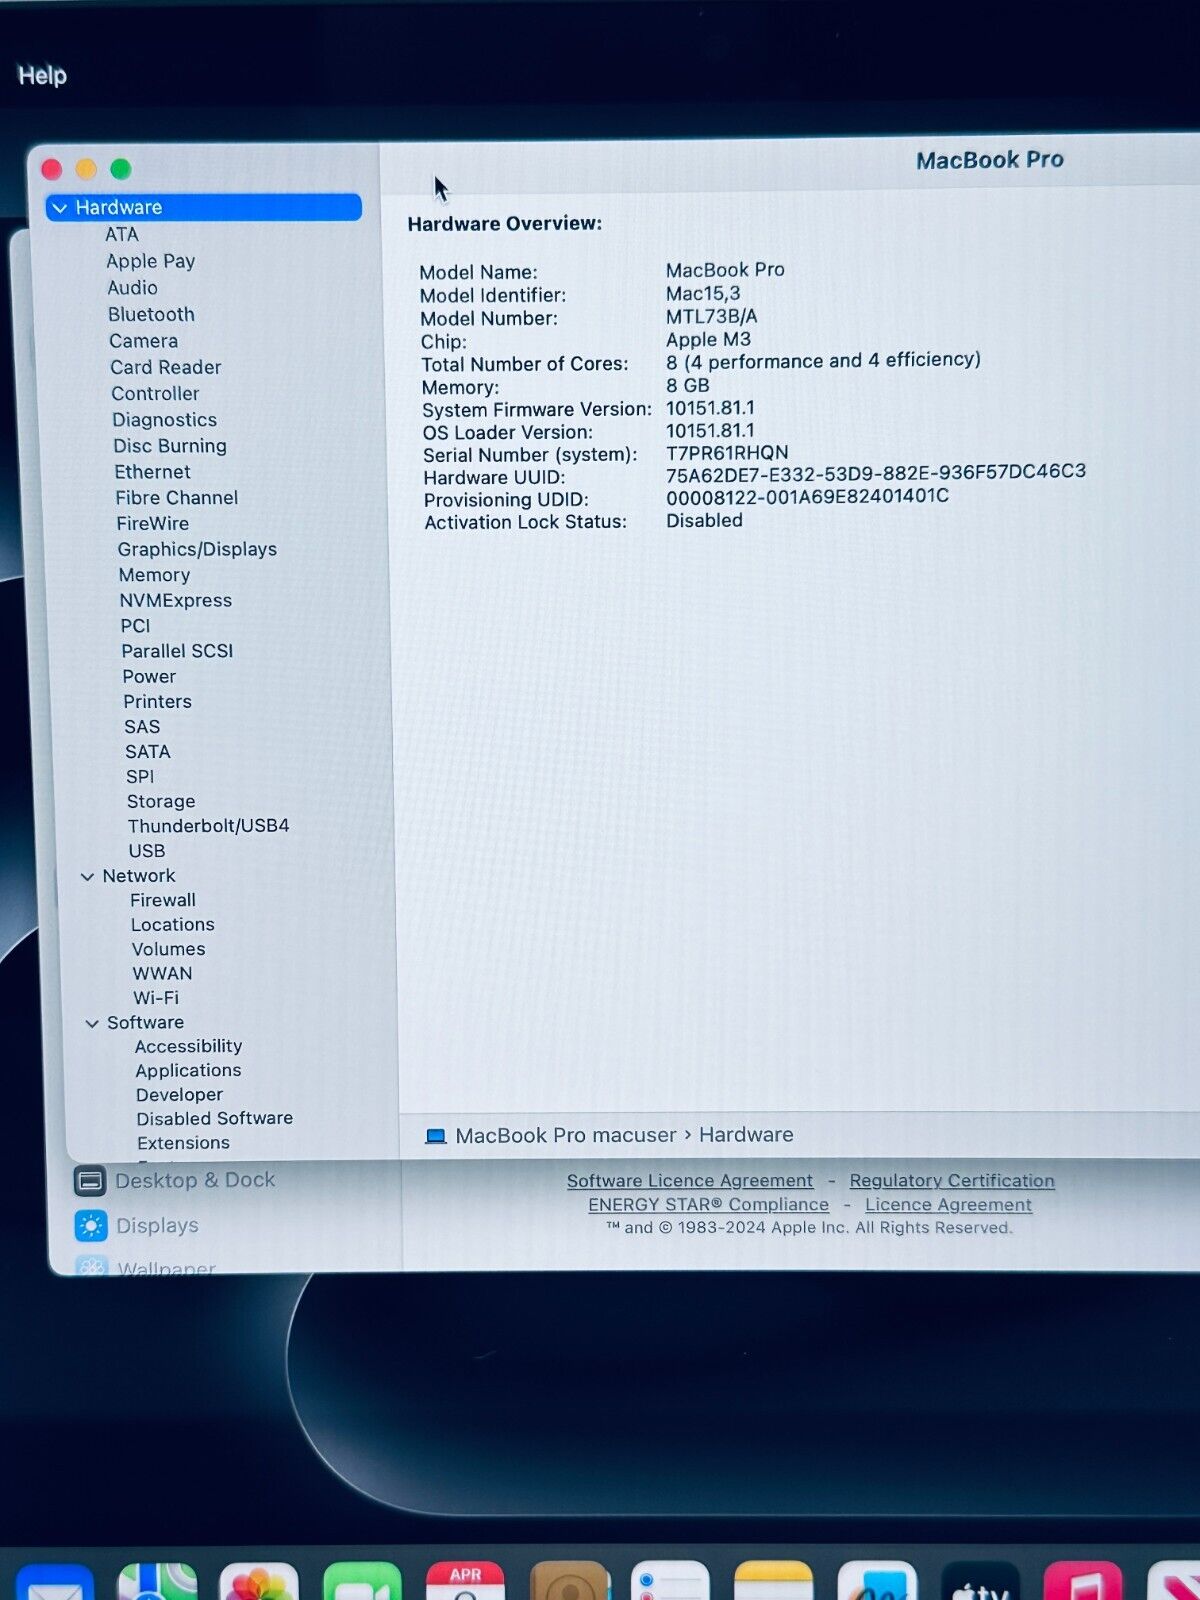Show Apple Pay hardware info
Screen dimensions: 1200x1600
tap(151, 261)
